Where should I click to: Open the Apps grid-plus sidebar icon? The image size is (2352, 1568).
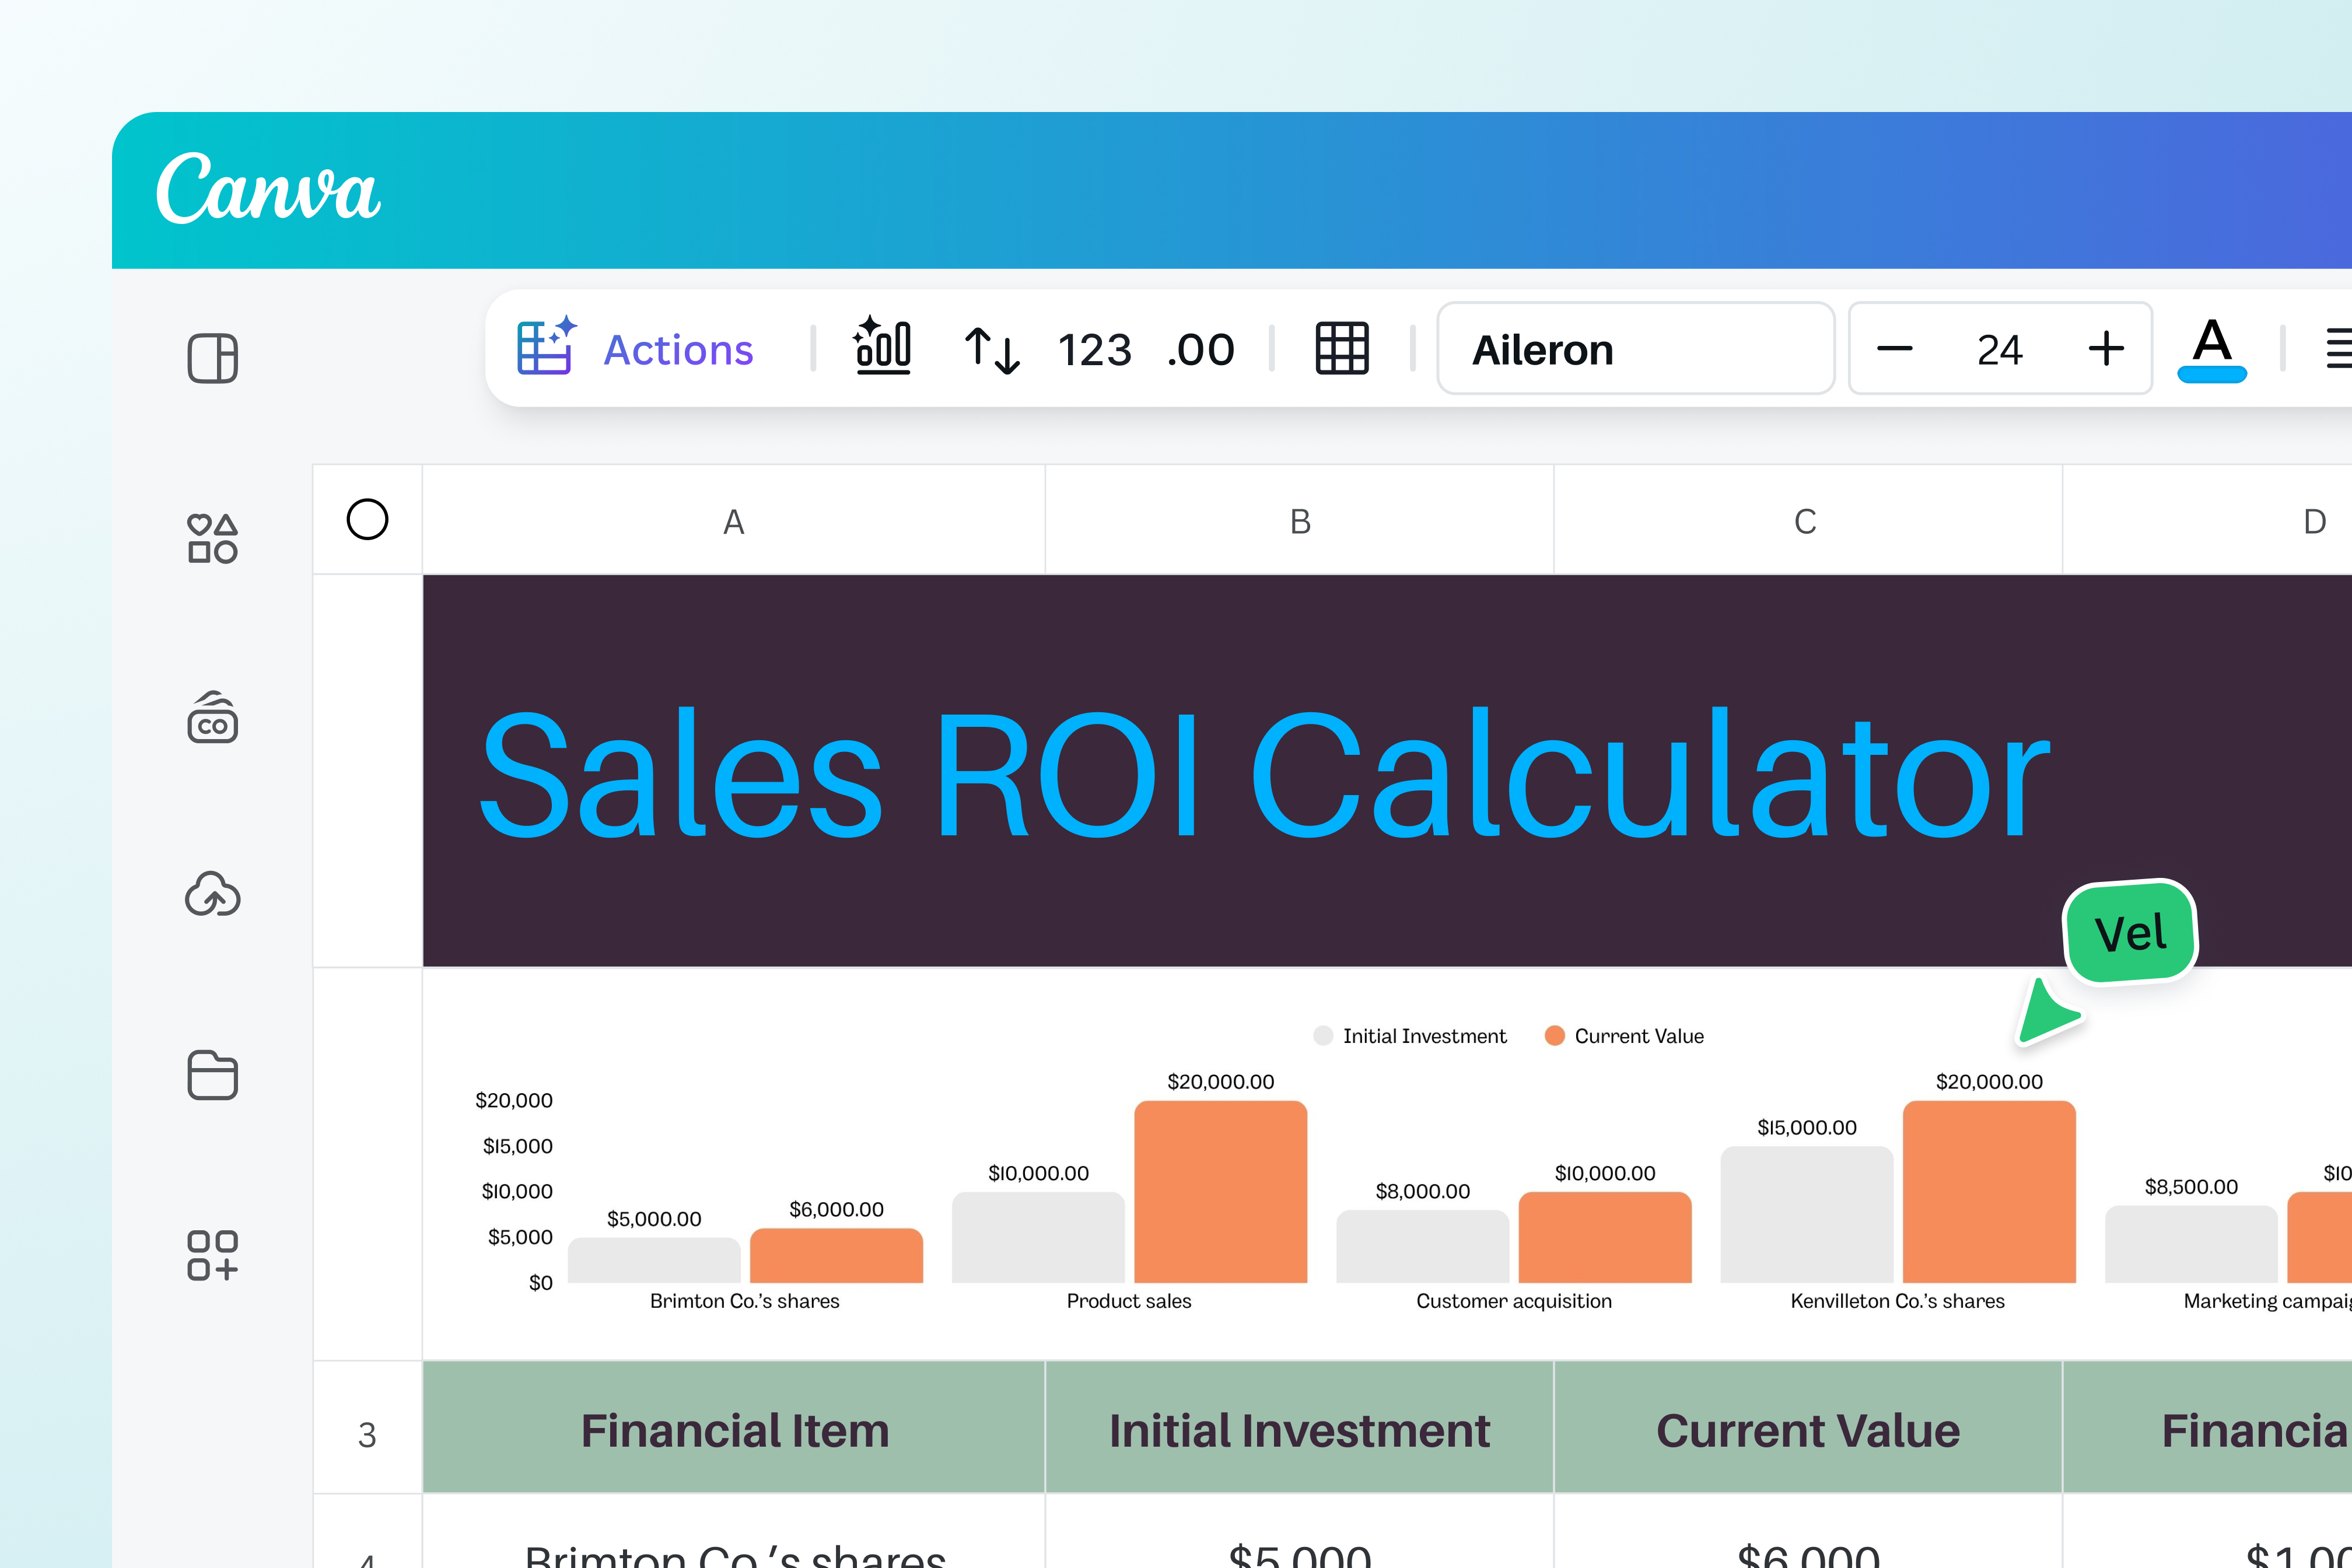coord(212,1255)
